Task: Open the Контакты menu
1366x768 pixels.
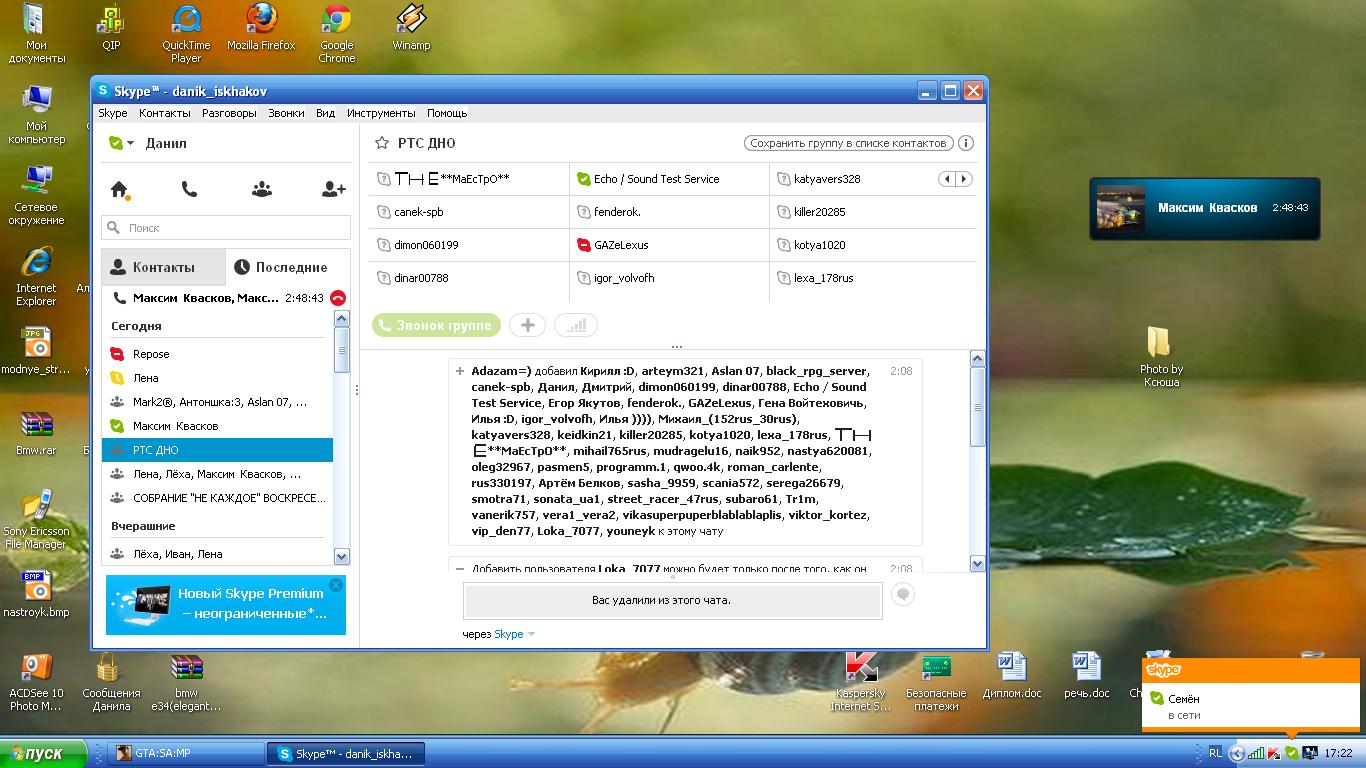Action: pos(164,113)
